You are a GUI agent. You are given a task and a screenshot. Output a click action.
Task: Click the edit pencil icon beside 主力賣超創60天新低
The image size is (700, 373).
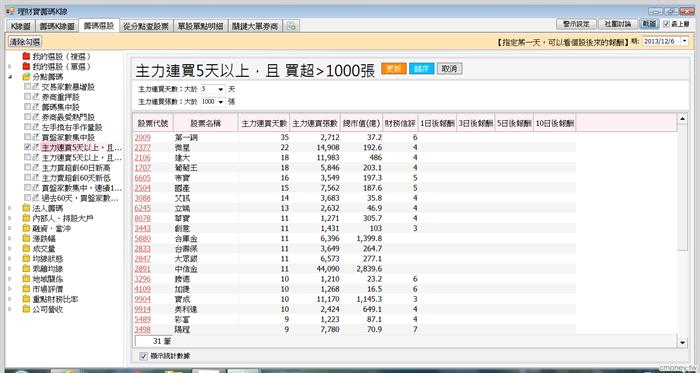coord(36,178)
